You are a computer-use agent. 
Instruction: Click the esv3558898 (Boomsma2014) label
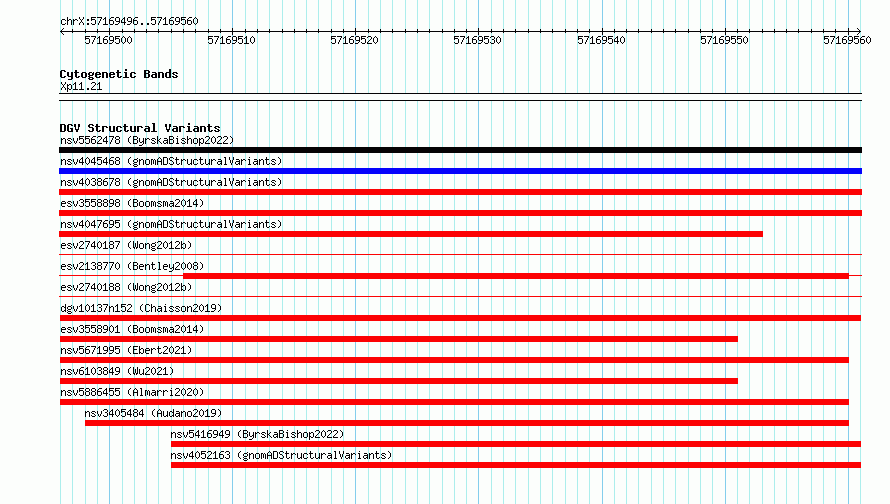132,203
